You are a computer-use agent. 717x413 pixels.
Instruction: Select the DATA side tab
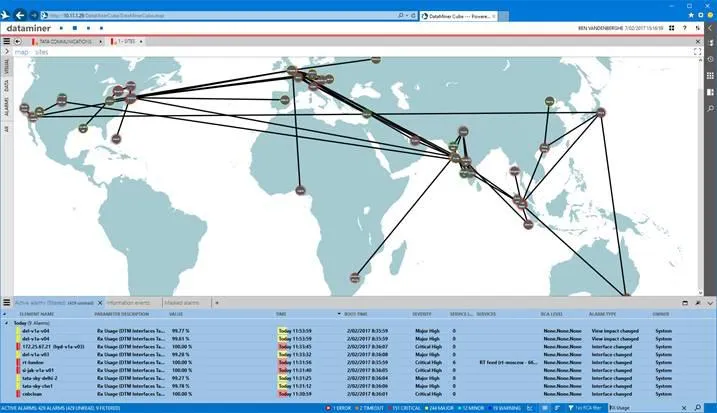tap(6, 86)
